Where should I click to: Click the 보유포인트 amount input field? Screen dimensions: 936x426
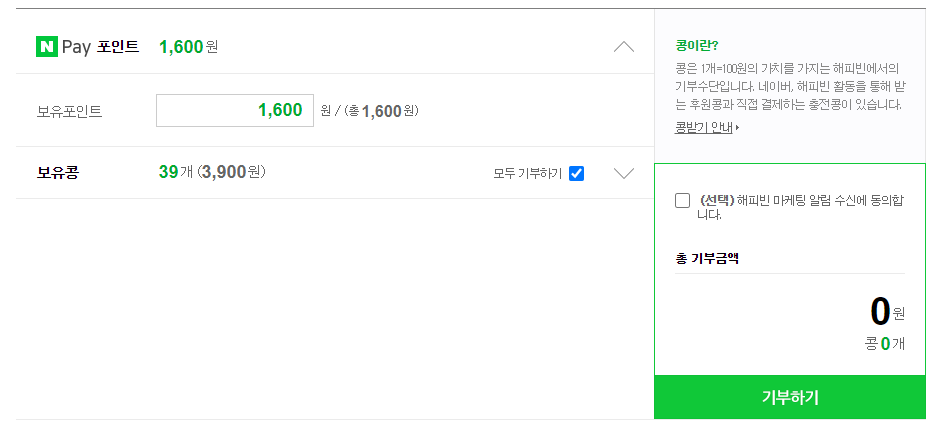click(235, 110)
